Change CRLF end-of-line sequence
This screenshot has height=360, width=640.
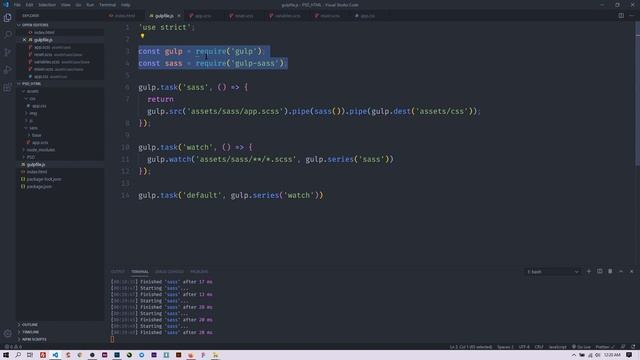point(539,347)
